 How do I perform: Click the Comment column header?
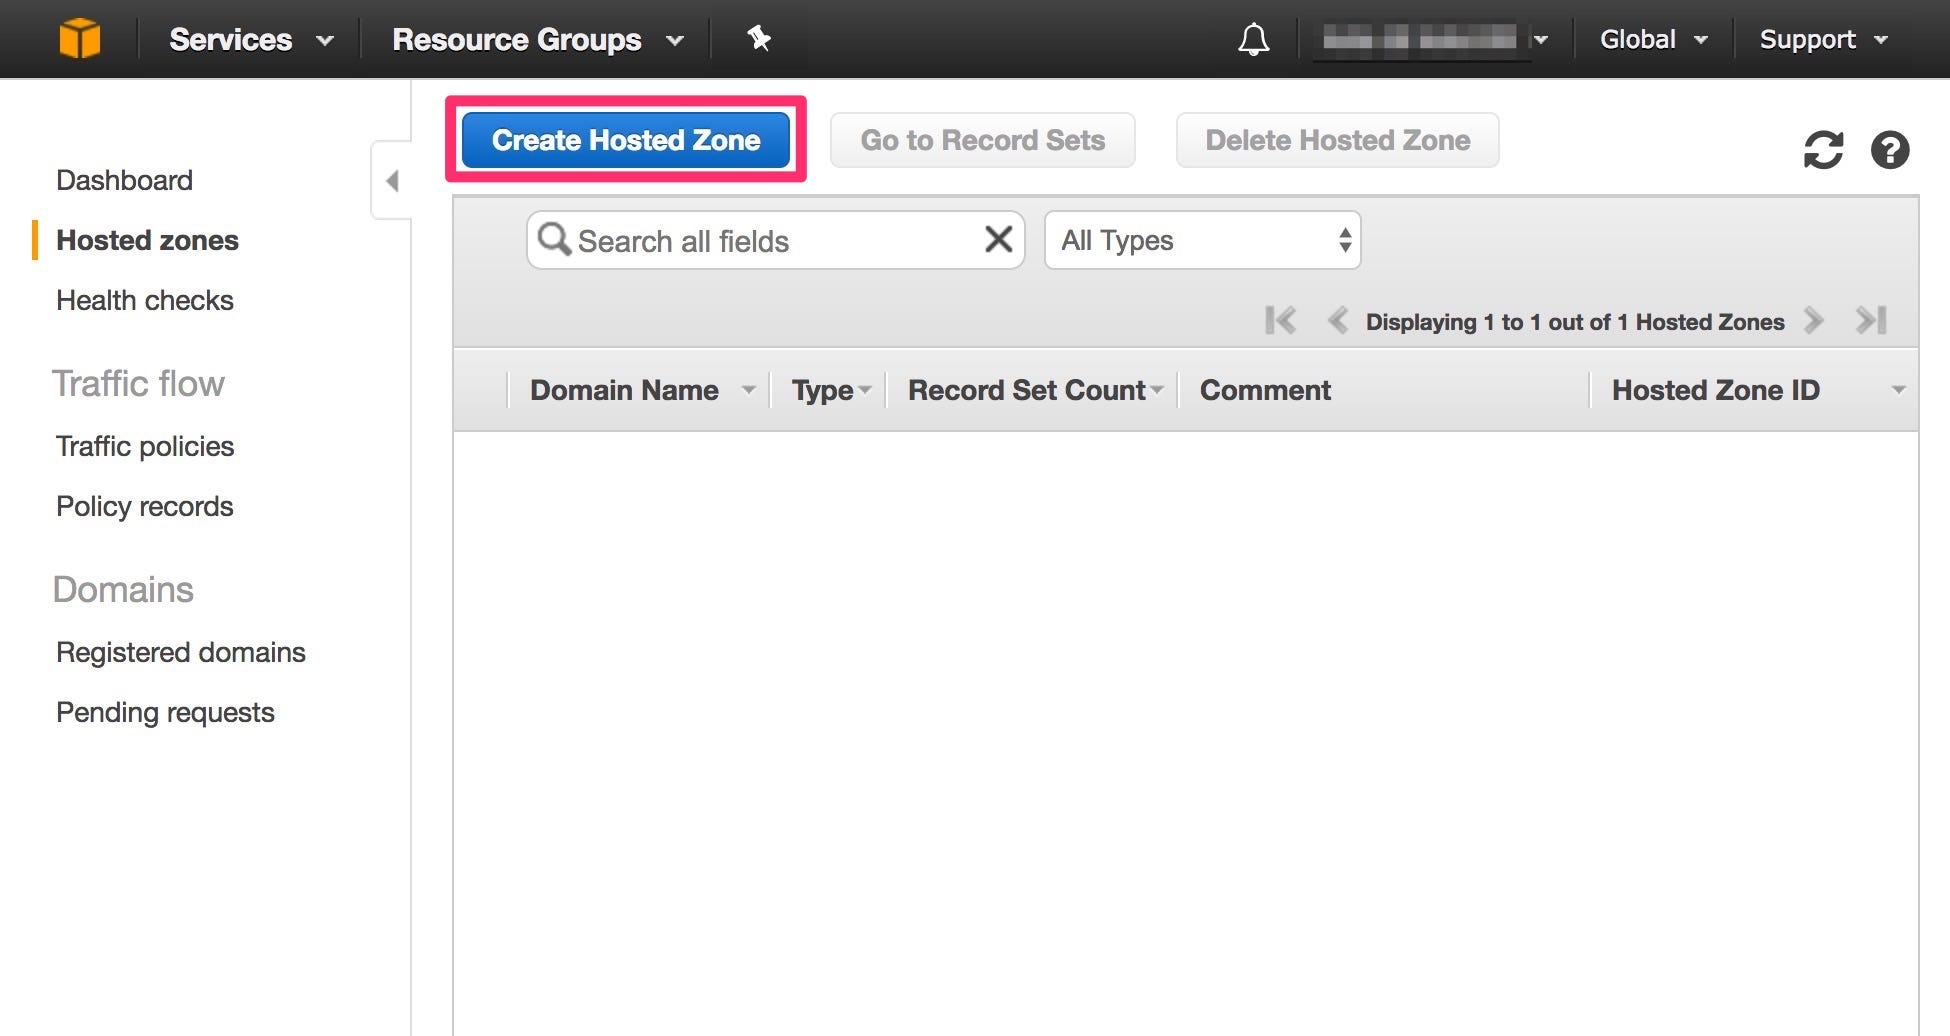[1265, 390]
